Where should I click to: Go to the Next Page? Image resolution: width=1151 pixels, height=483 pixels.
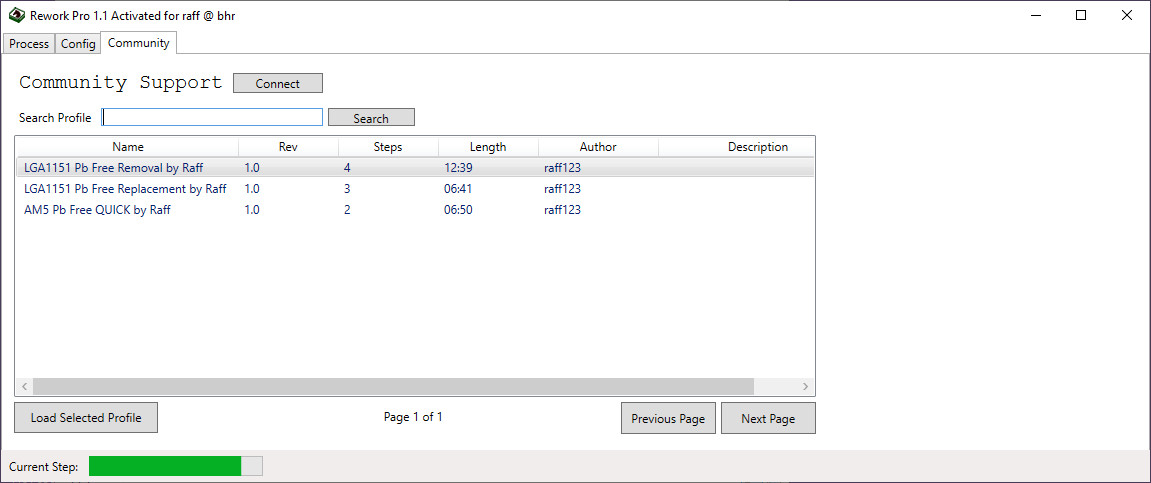pos(768,419)
